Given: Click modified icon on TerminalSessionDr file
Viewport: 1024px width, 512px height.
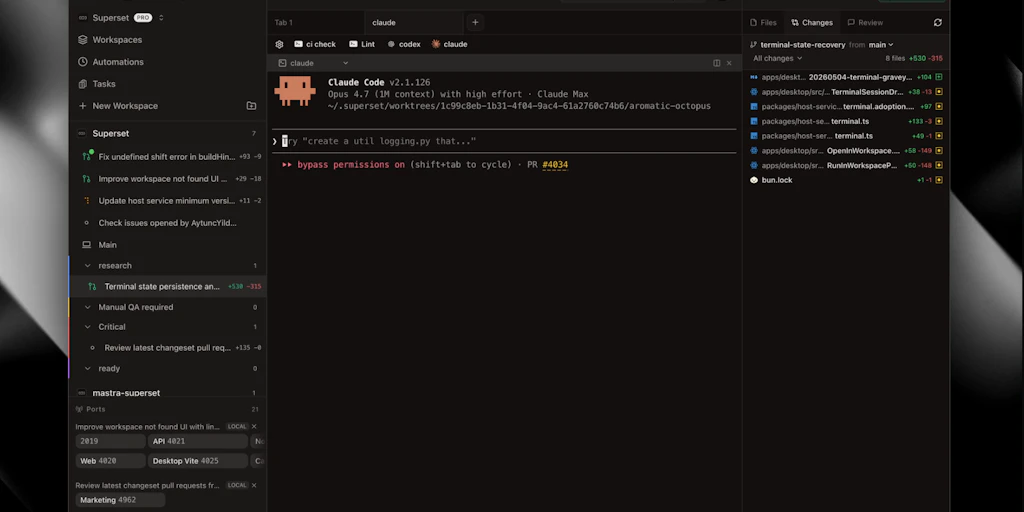Looking at the screenshot, I should pos(939,92).
